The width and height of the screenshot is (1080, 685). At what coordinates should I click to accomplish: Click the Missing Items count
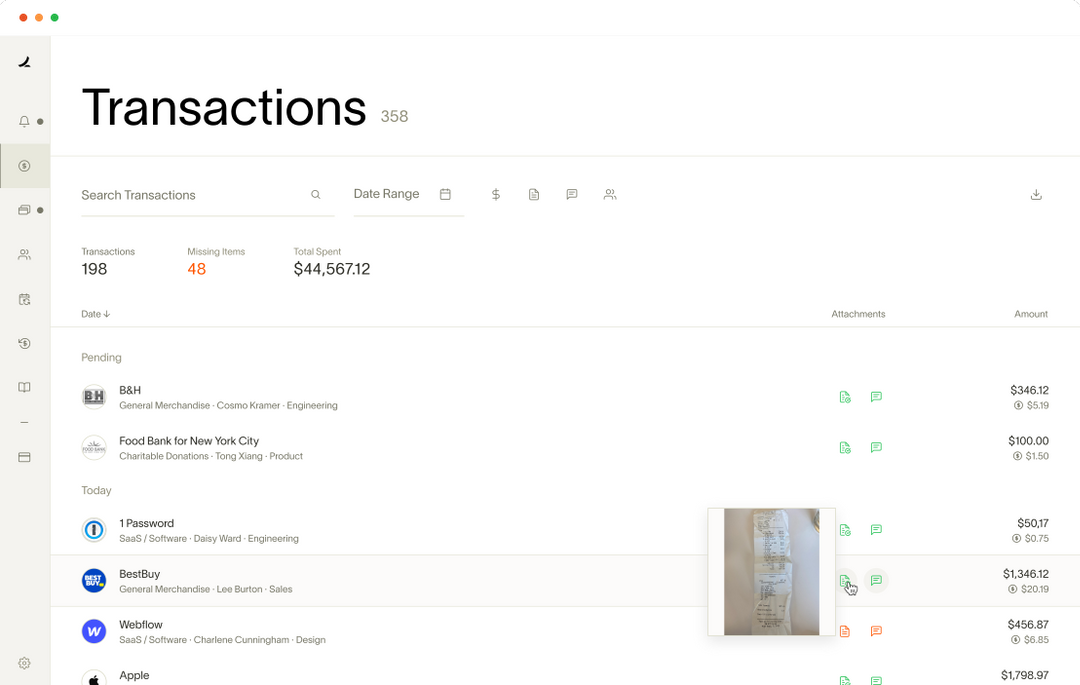tap(197, 268)
